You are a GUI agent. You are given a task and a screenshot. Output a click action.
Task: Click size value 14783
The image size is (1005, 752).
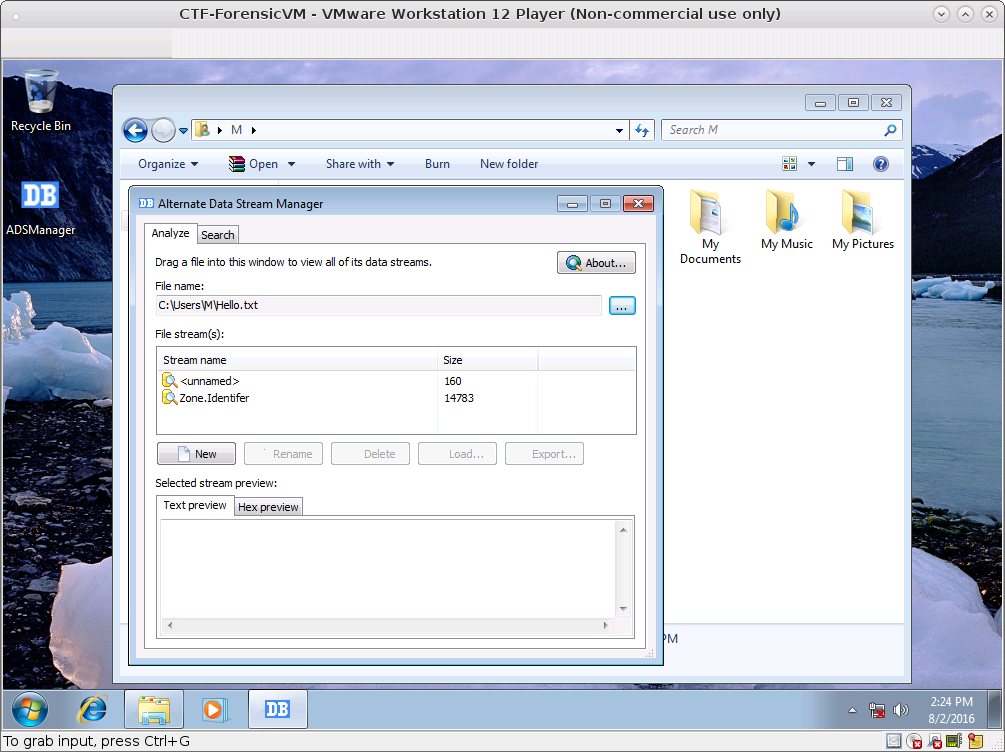[x=459, y=398]
